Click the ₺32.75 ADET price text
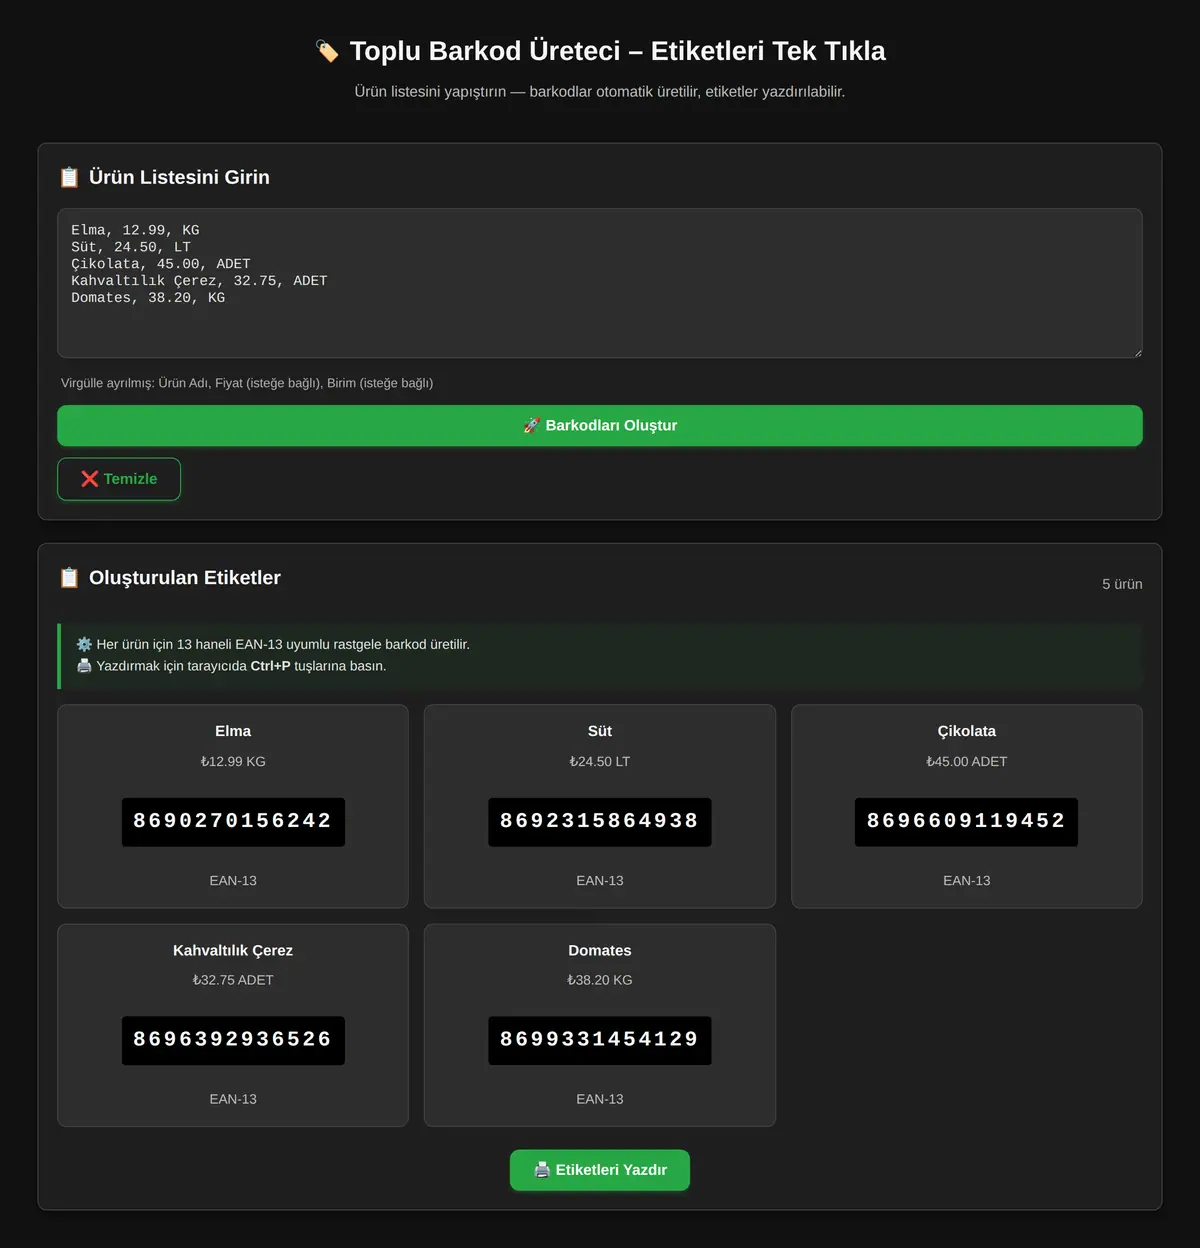 click(233, 980)
